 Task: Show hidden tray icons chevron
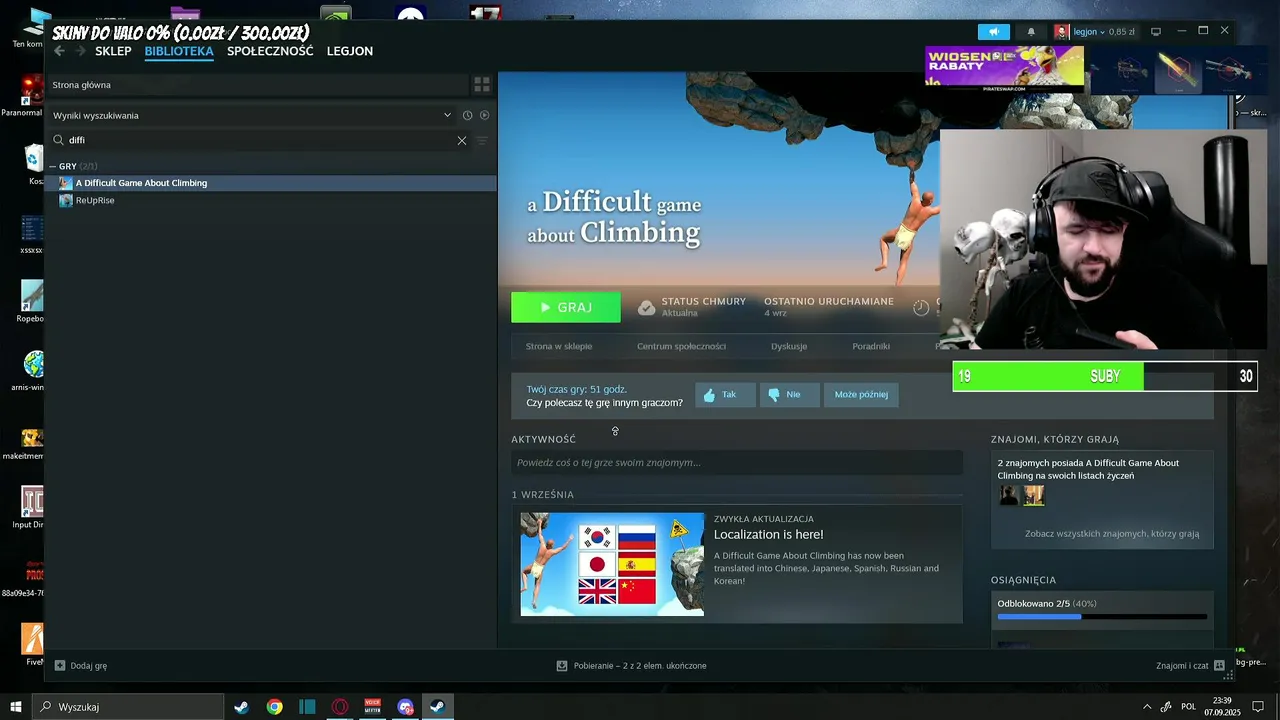tap(1147, 707)
